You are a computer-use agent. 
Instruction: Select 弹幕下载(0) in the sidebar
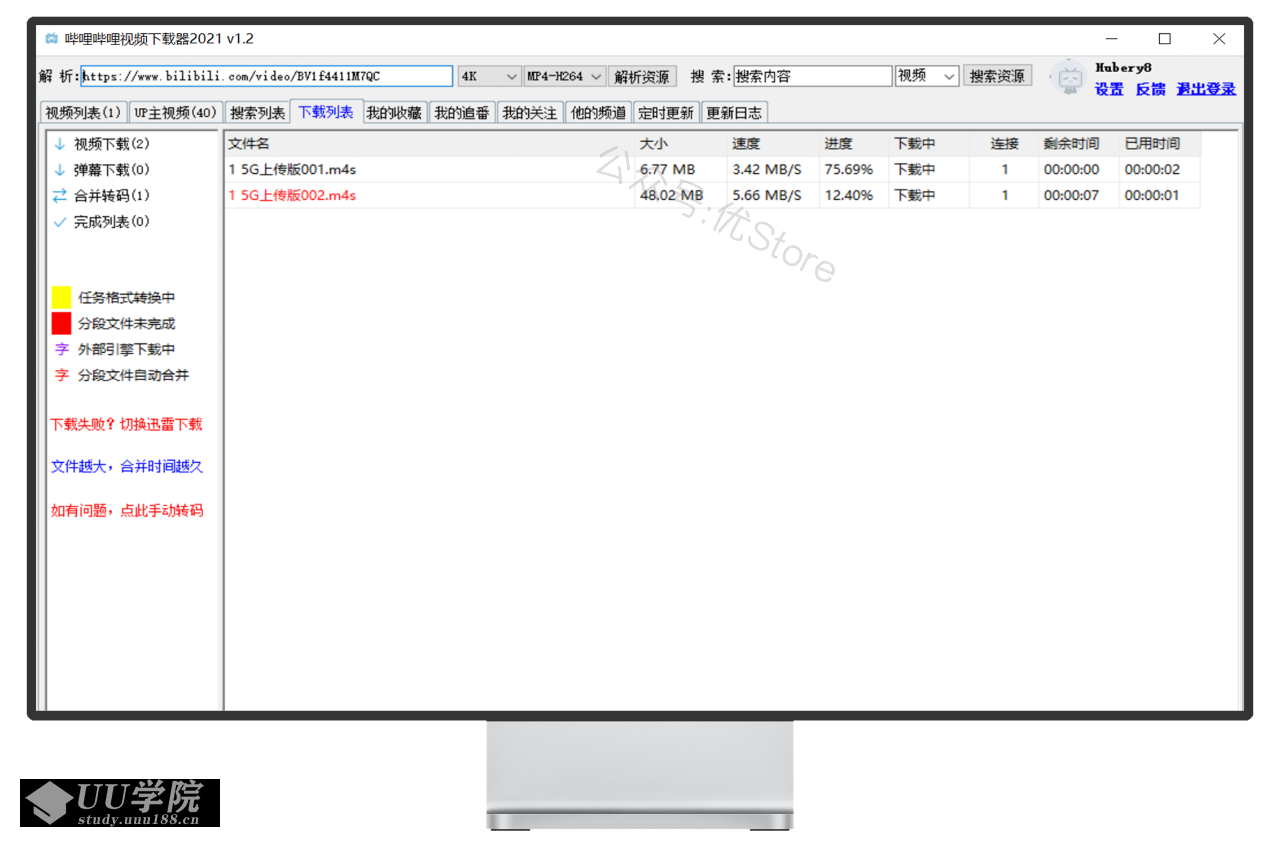click(x=112, y=170)
